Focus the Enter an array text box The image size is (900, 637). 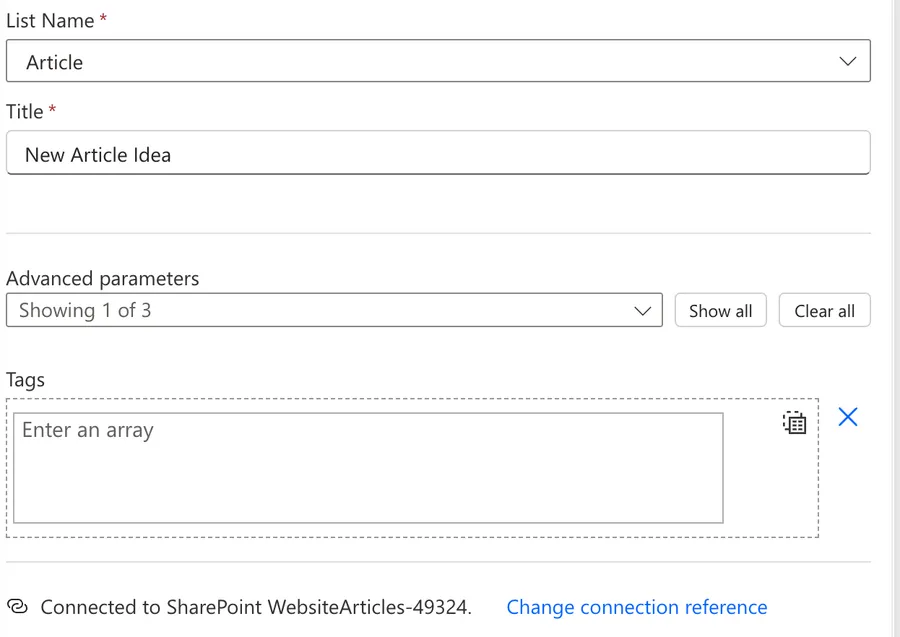(368, 468)
